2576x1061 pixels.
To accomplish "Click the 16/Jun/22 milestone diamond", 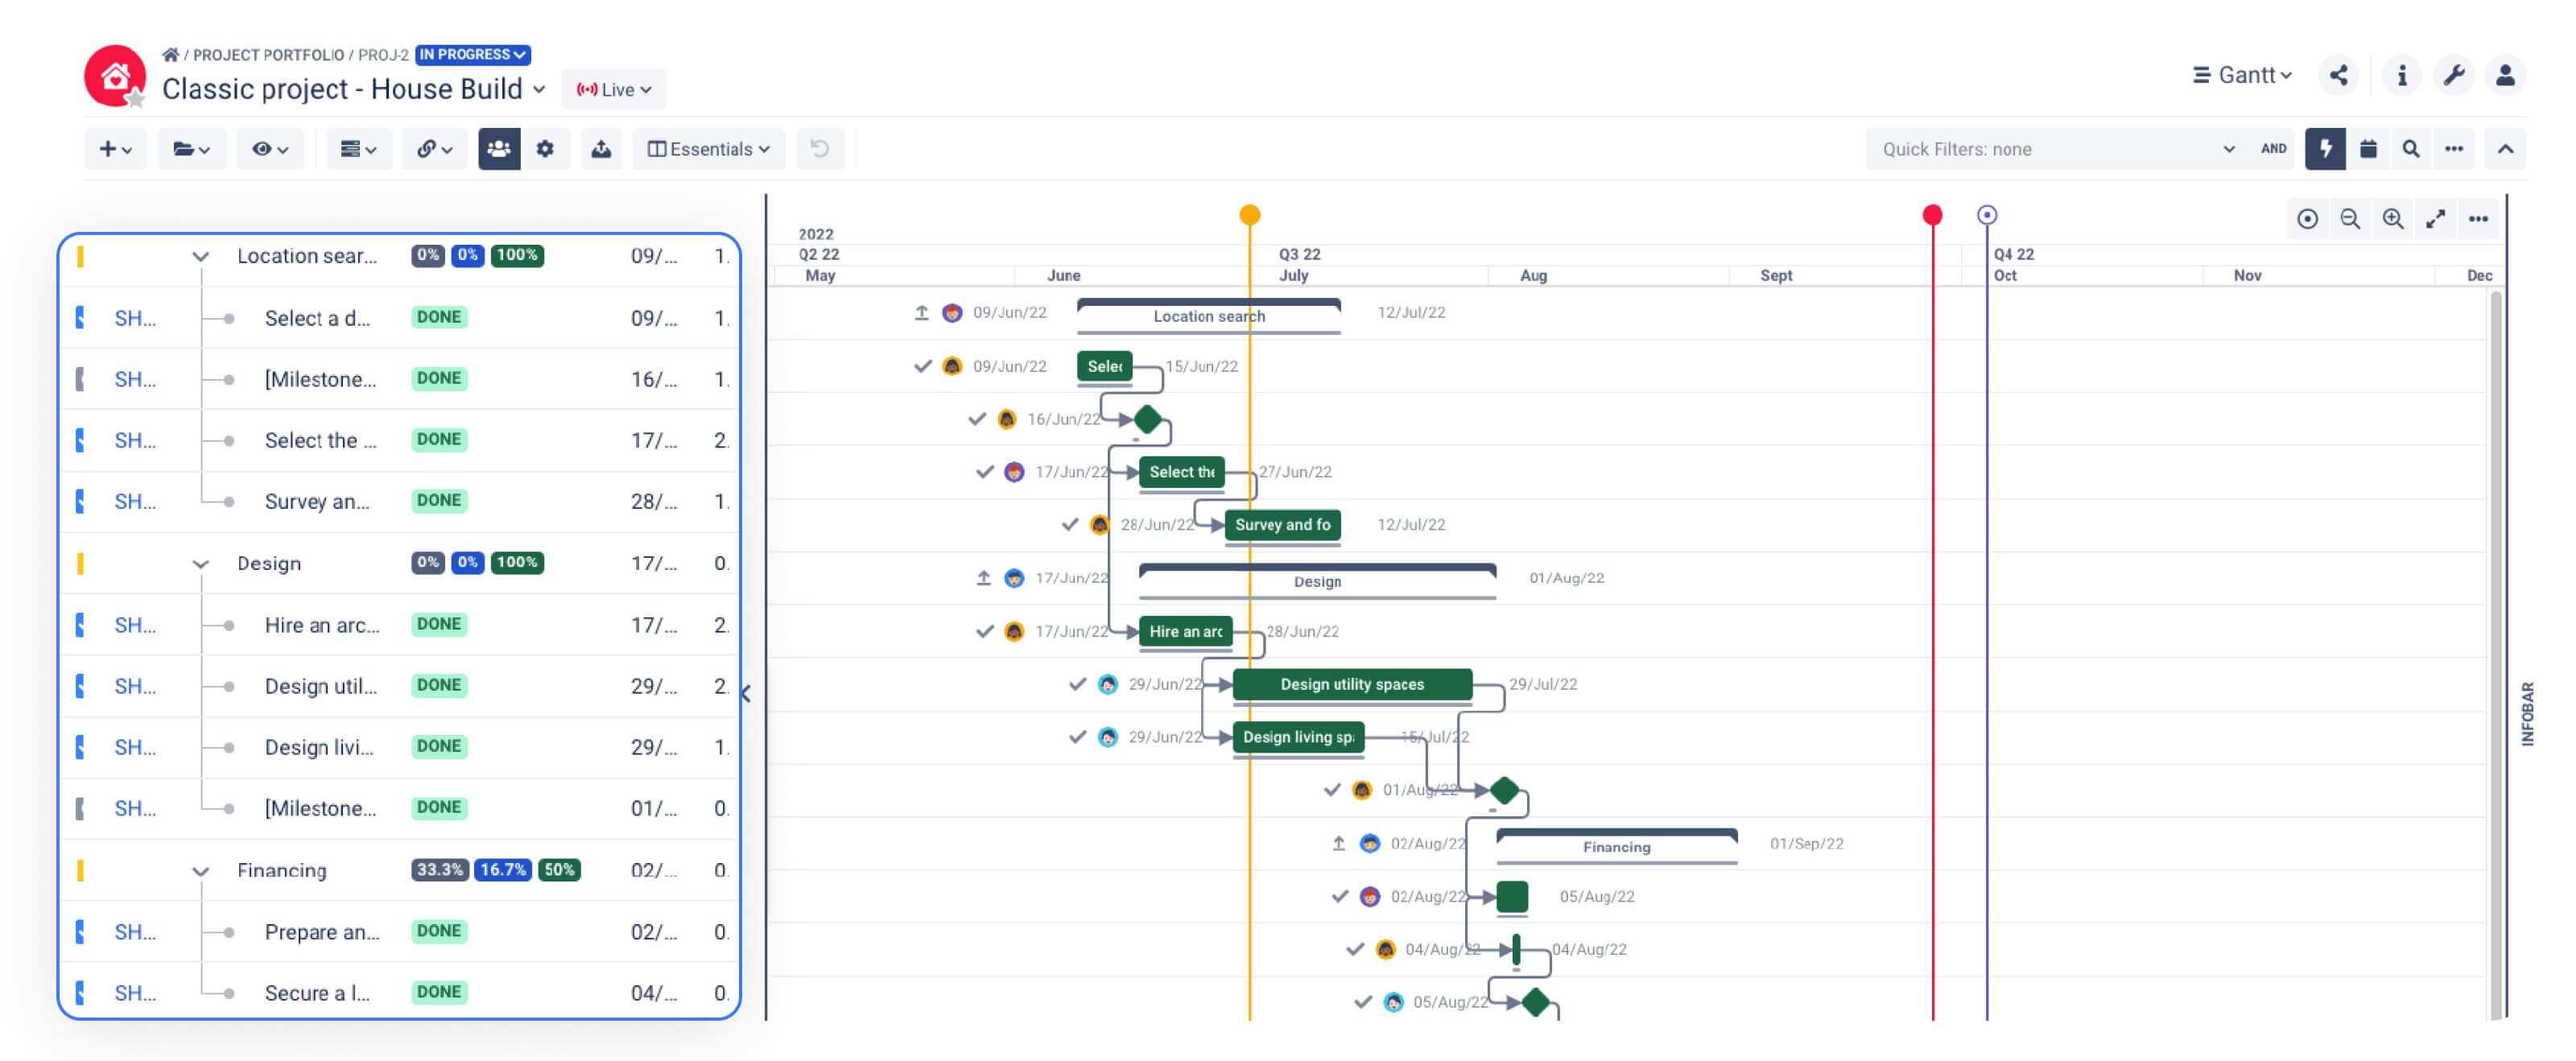I will (1147, 420).
